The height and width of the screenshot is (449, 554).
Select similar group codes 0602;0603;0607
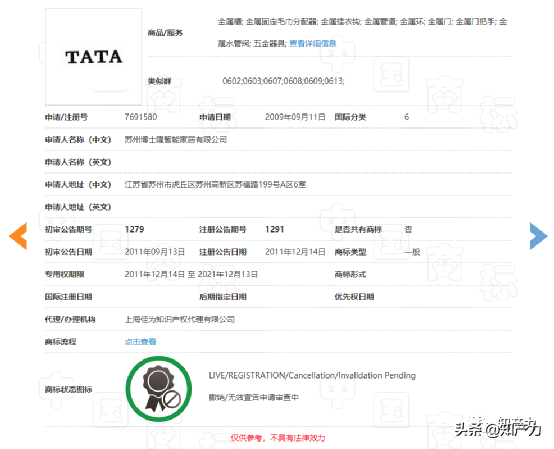283,81
